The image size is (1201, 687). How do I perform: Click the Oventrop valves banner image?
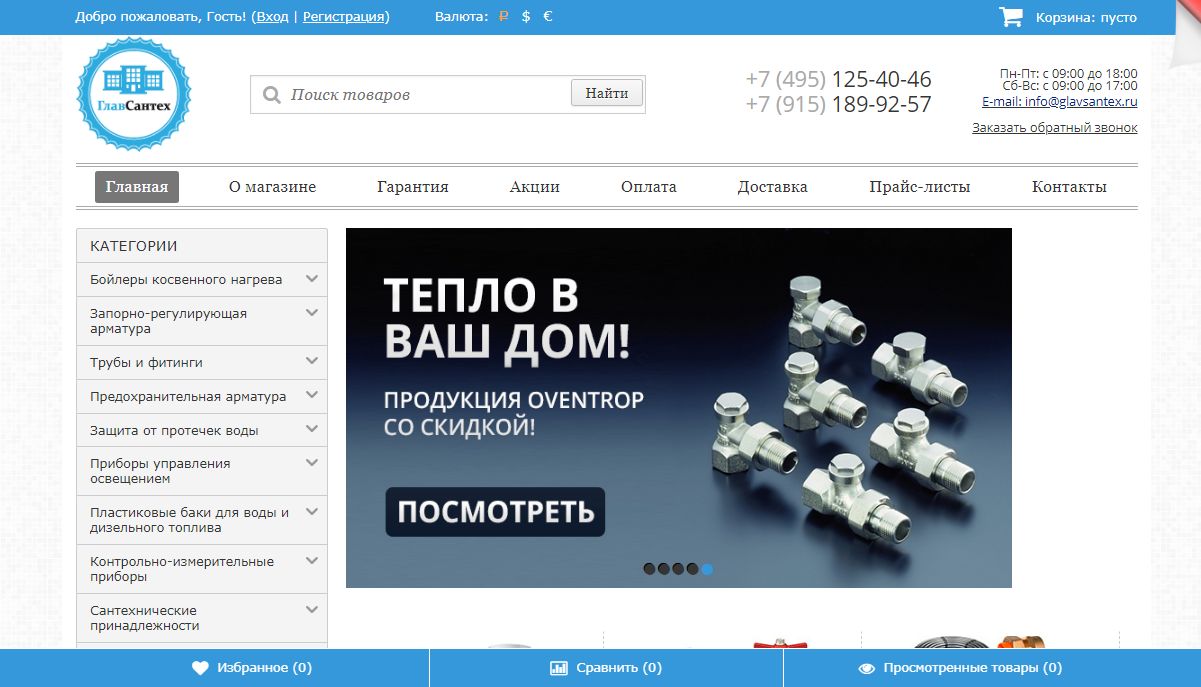pos(679,408)
